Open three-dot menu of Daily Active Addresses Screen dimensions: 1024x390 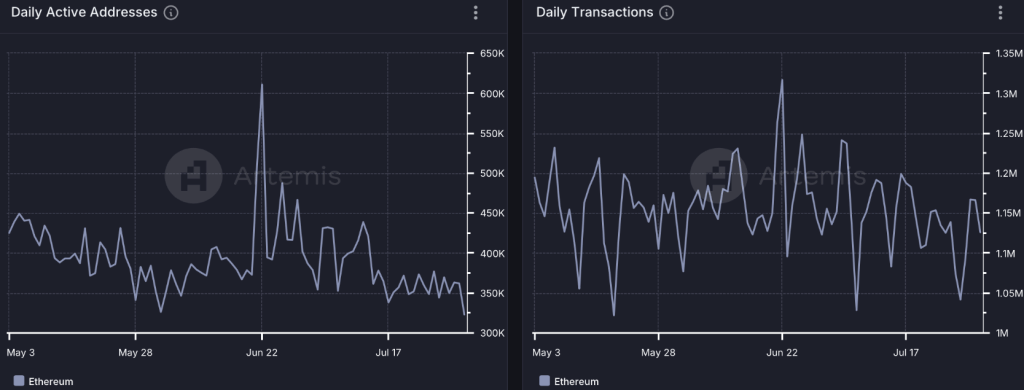[x=475, y=12]
